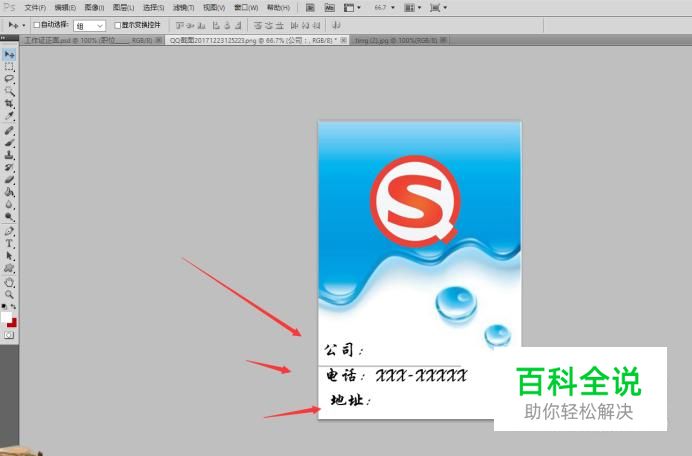Close the 工作证正面.psd tab

(159, 40)
